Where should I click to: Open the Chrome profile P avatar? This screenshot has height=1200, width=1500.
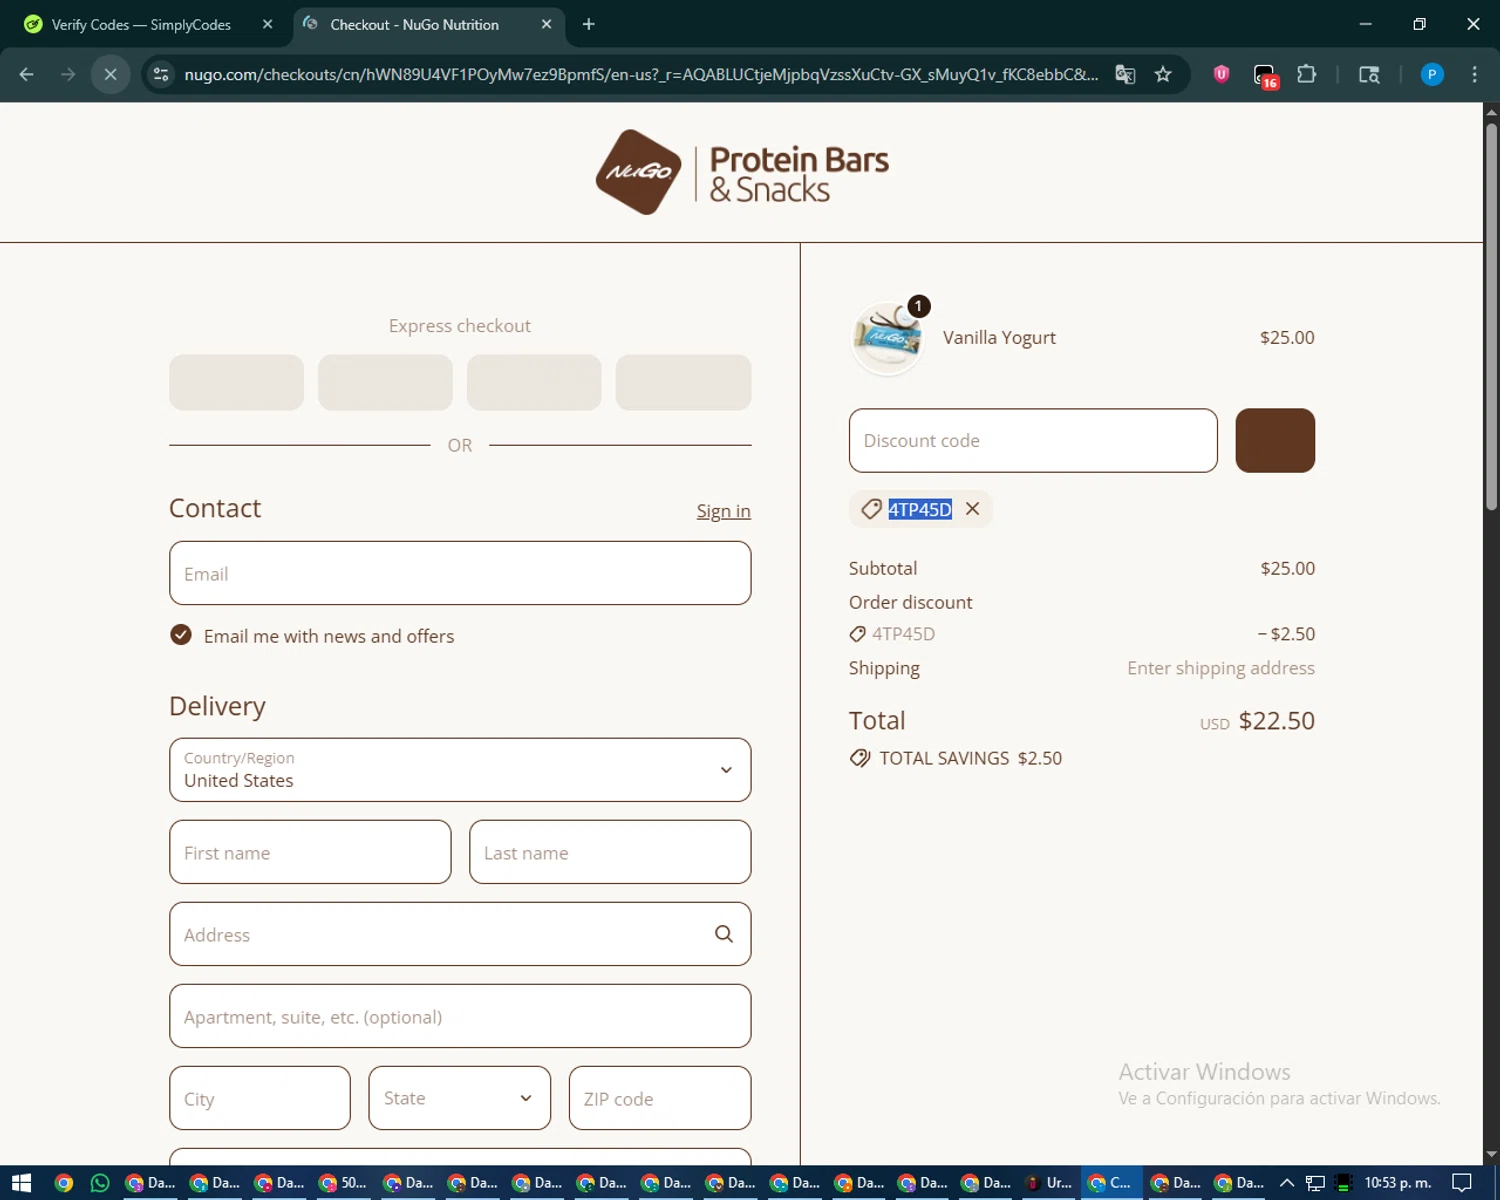coord(1432,74)
